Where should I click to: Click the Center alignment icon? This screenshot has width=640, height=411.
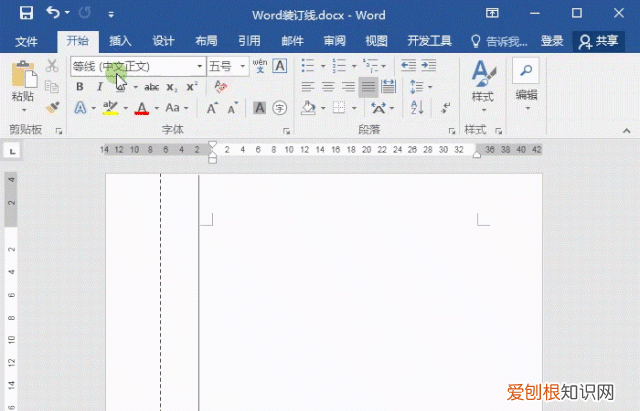(328, 87)
